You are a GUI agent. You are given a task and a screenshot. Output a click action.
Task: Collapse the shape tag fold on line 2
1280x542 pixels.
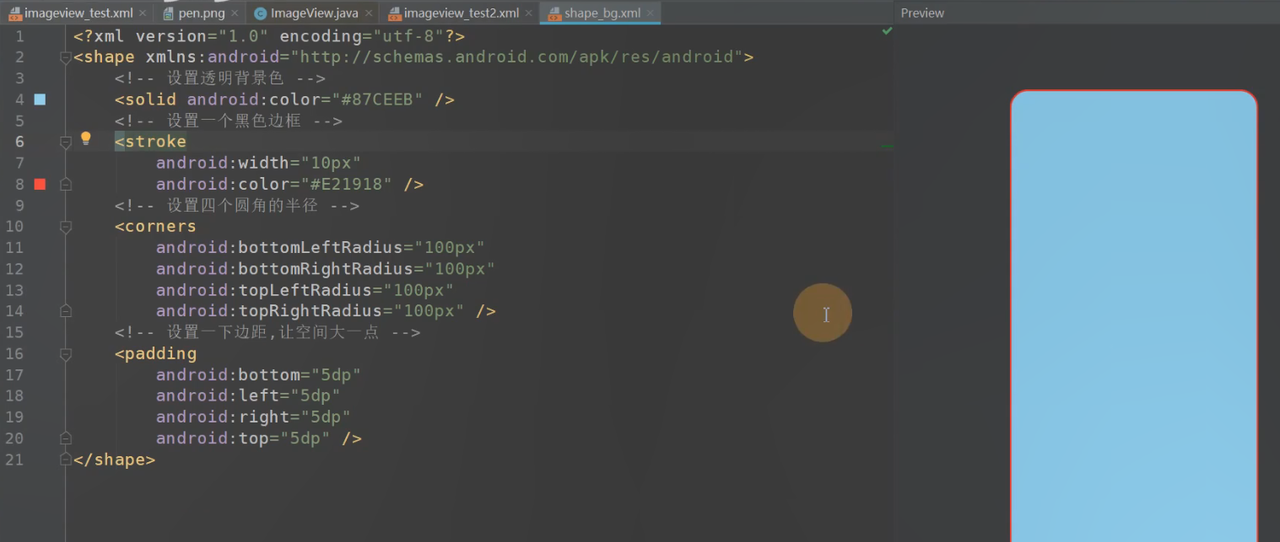(x=65, y=57)
